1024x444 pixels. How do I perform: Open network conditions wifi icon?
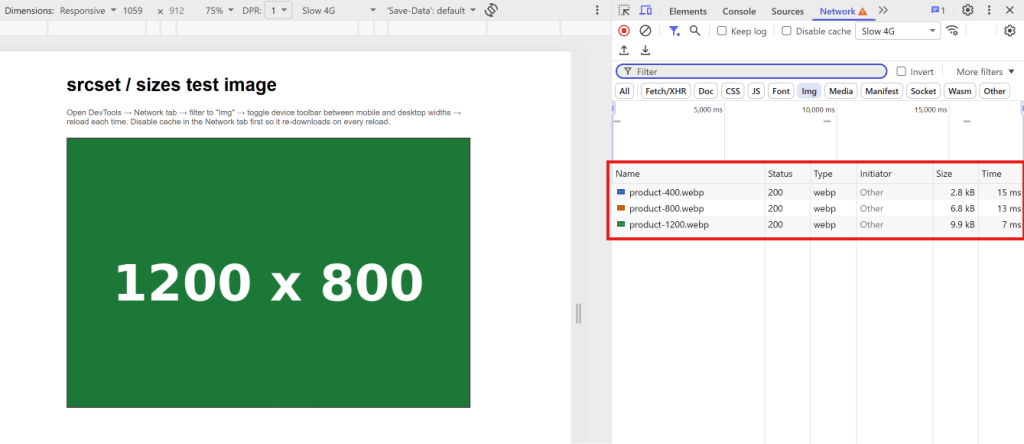point(952,31)
